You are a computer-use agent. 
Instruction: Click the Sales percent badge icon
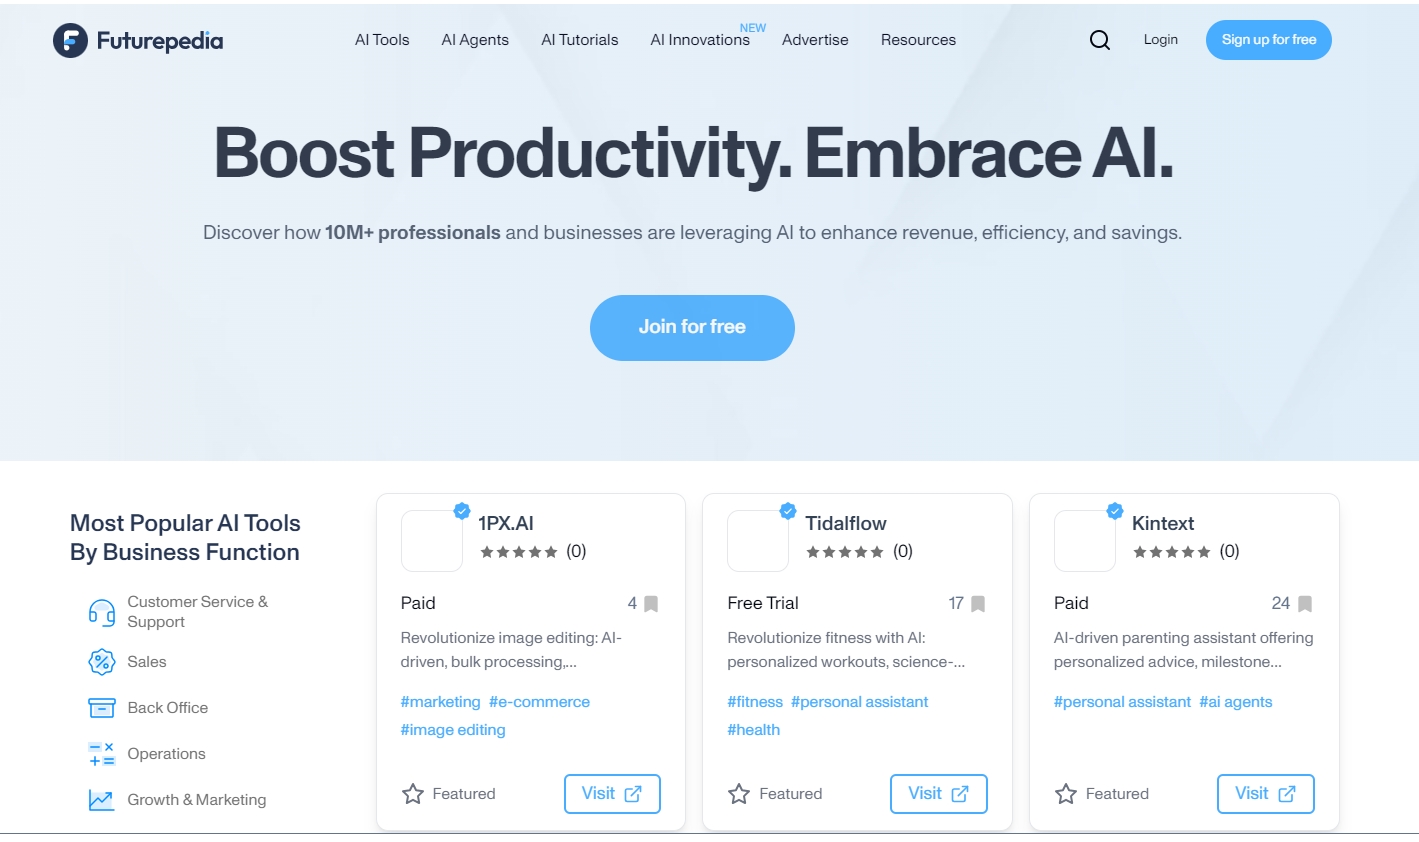tap(102, 662)
